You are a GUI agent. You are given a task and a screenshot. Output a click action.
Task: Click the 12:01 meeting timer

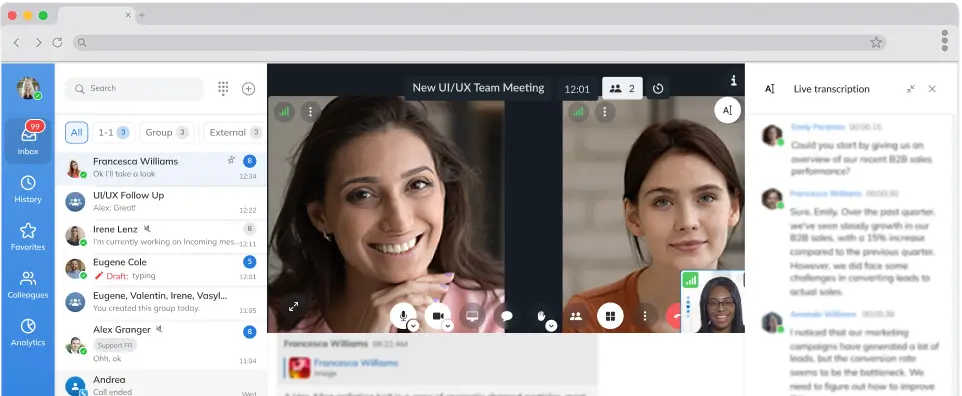(x=577, y=90)
